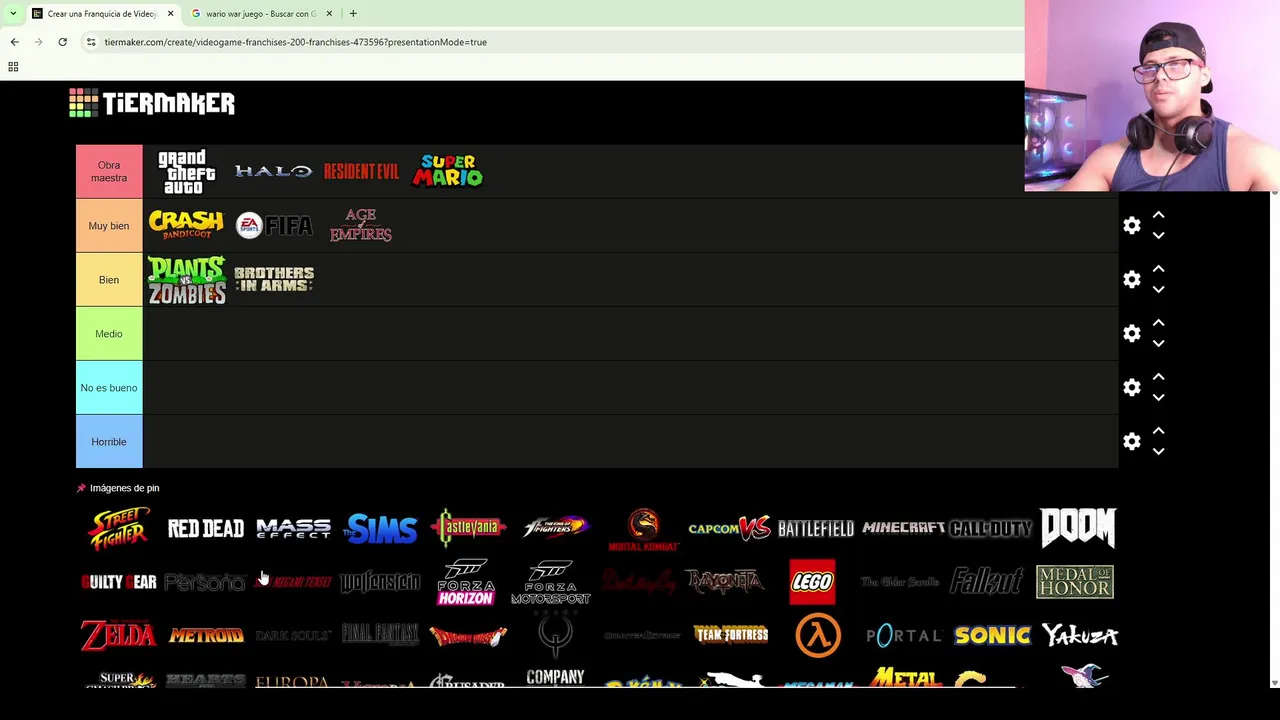Select the Plants vs Zombies logo
Viewport: 1280px width, 720px height.
[x=187, y=280]
